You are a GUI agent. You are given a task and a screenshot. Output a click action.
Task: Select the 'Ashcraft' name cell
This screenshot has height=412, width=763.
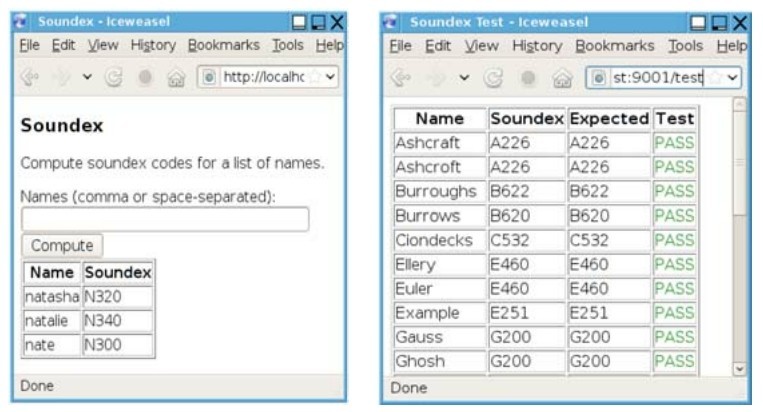coord(440,143)
